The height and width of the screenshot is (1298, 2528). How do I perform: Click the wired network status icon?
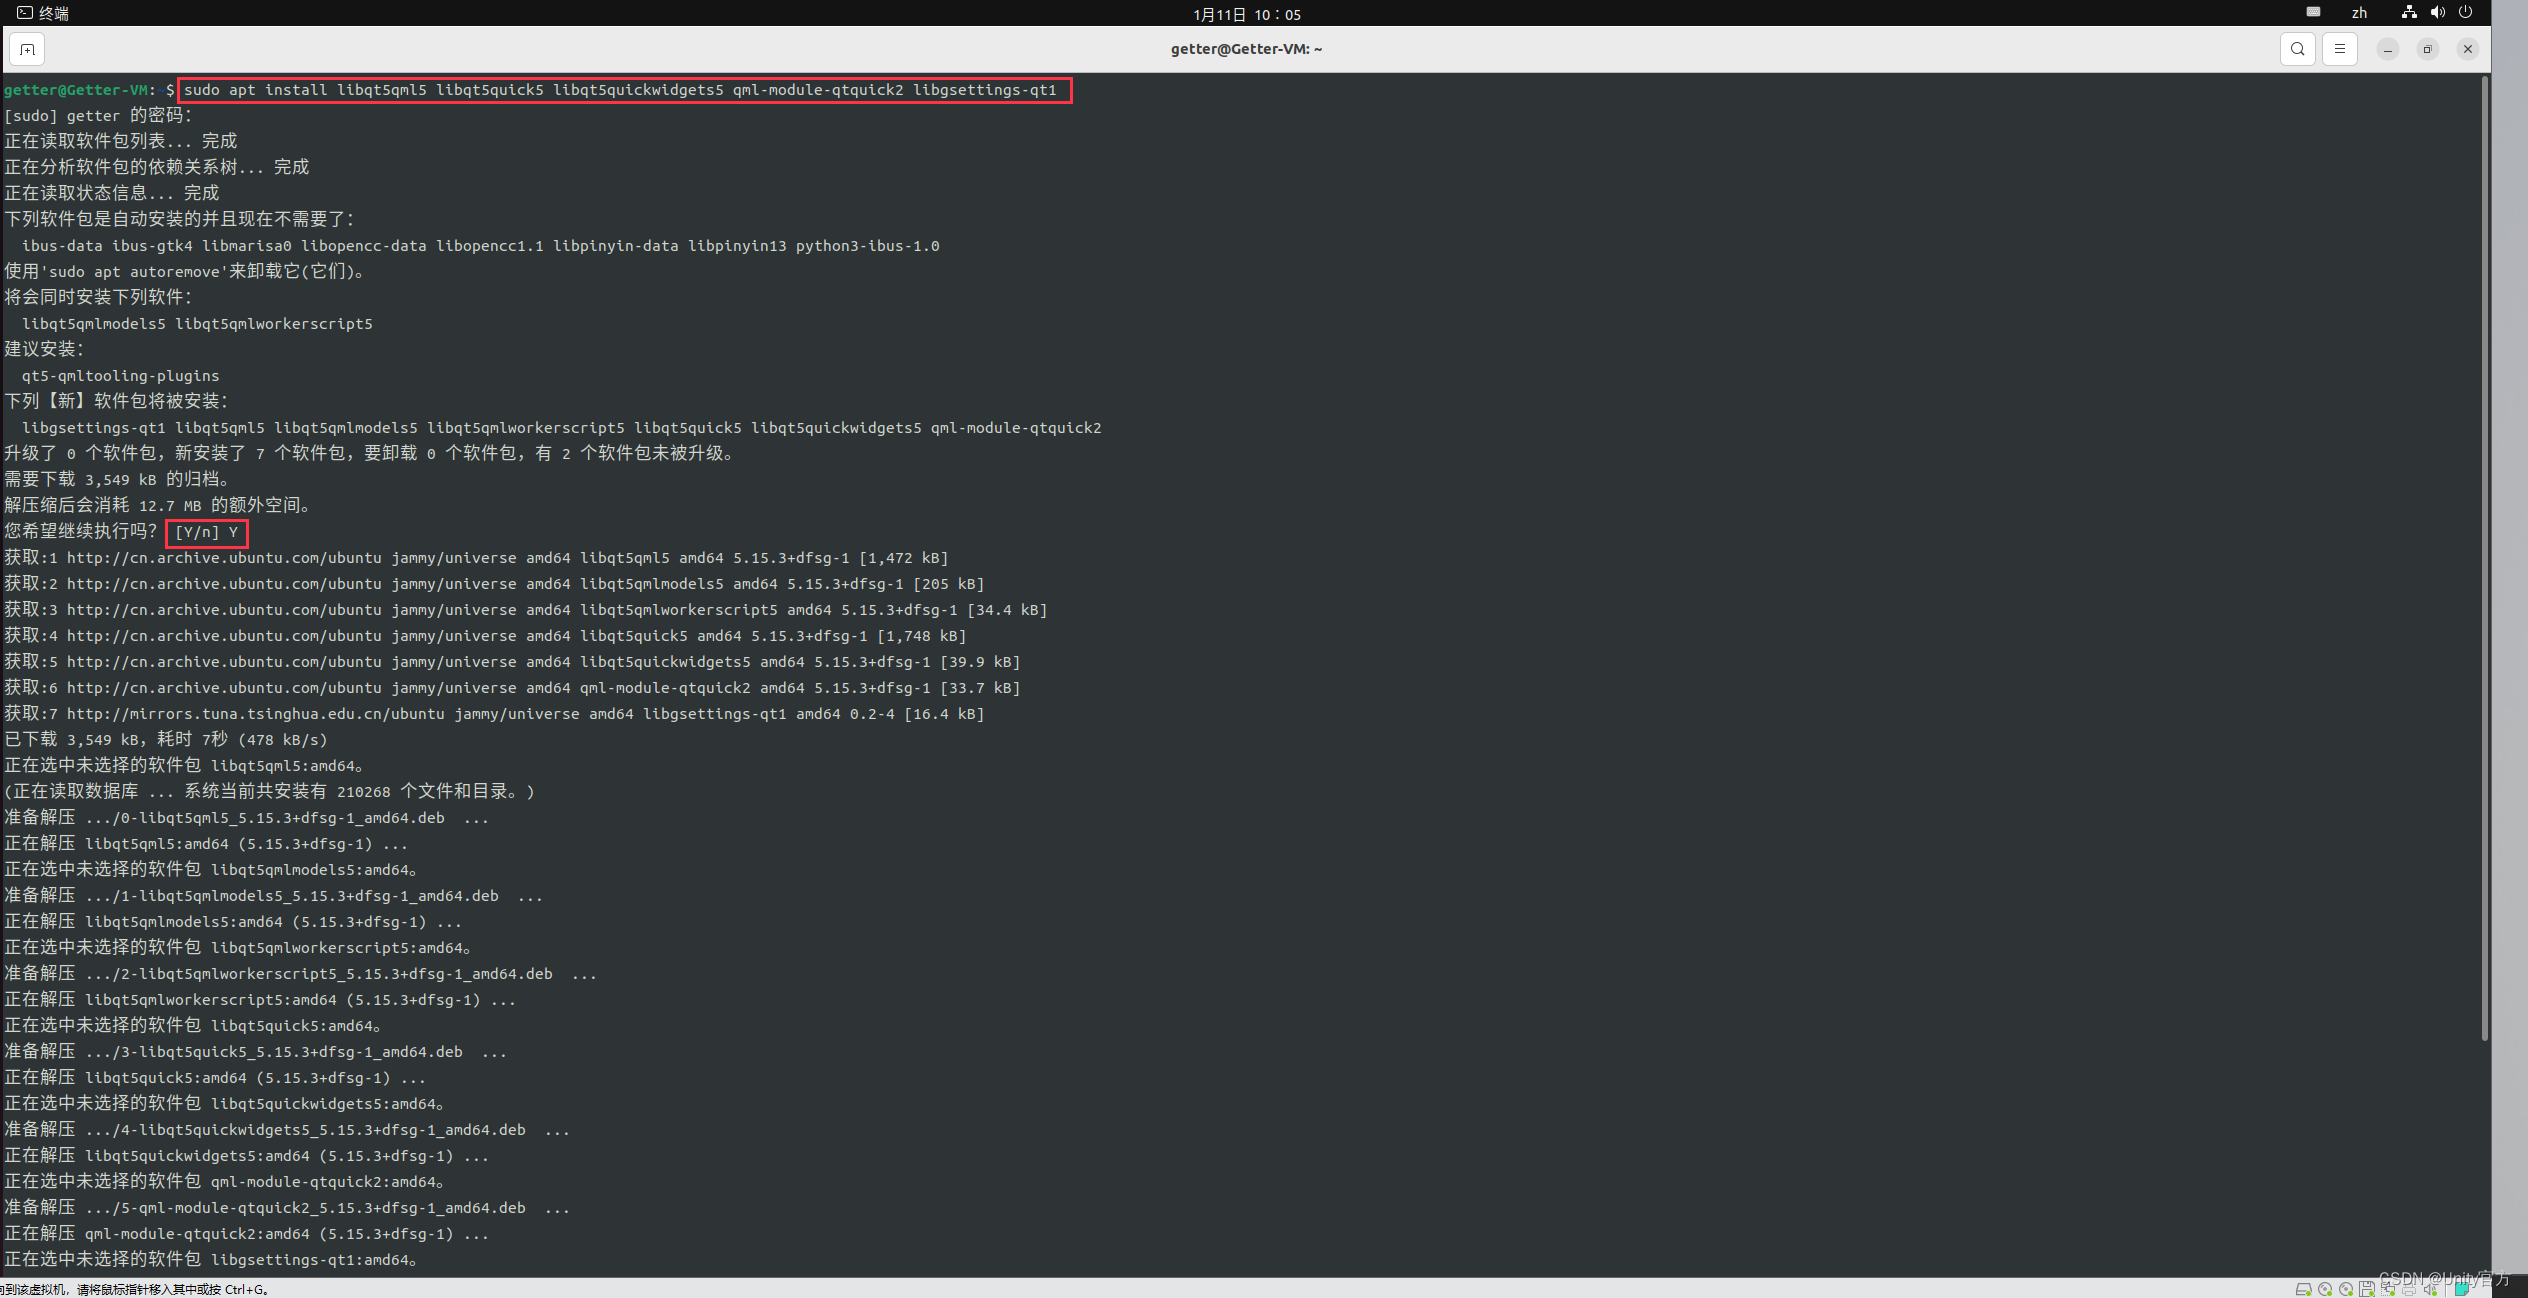tap(2409, 12)
